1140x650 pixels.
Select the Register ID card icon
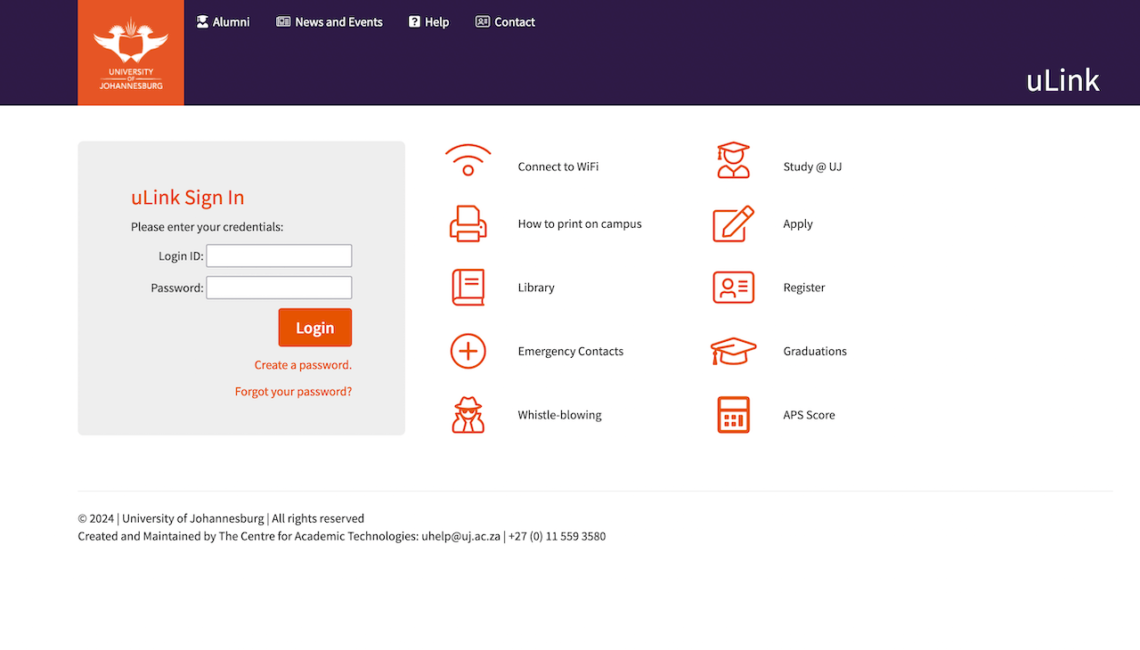[733, 287]
